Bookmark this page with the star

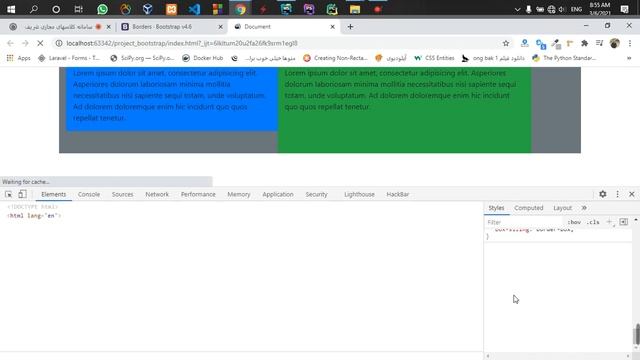(x=506, y=43)
